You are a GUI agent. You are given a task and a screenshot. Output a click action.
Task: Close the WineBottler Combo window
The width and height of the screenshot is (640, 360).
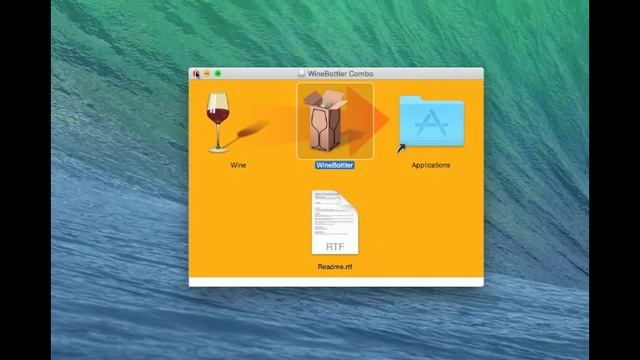click(x=196, y=73)
